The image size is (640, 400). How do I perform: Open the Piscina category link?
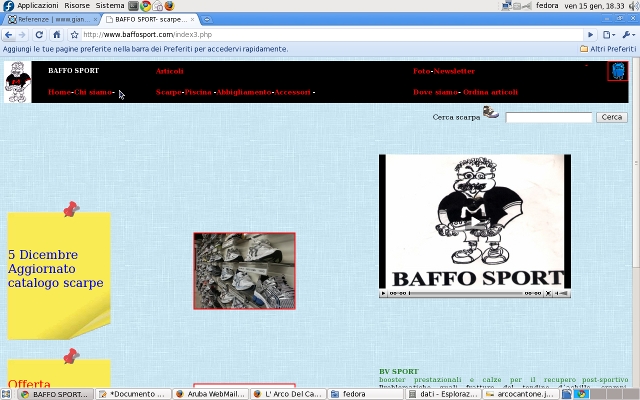(x=198, y=92)
